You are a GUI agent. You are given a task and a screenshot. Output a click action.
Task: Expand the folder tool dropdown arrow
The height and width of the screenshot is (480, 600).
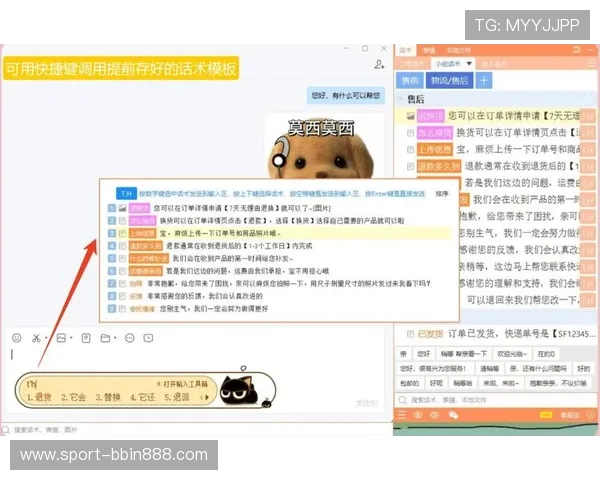115,338
